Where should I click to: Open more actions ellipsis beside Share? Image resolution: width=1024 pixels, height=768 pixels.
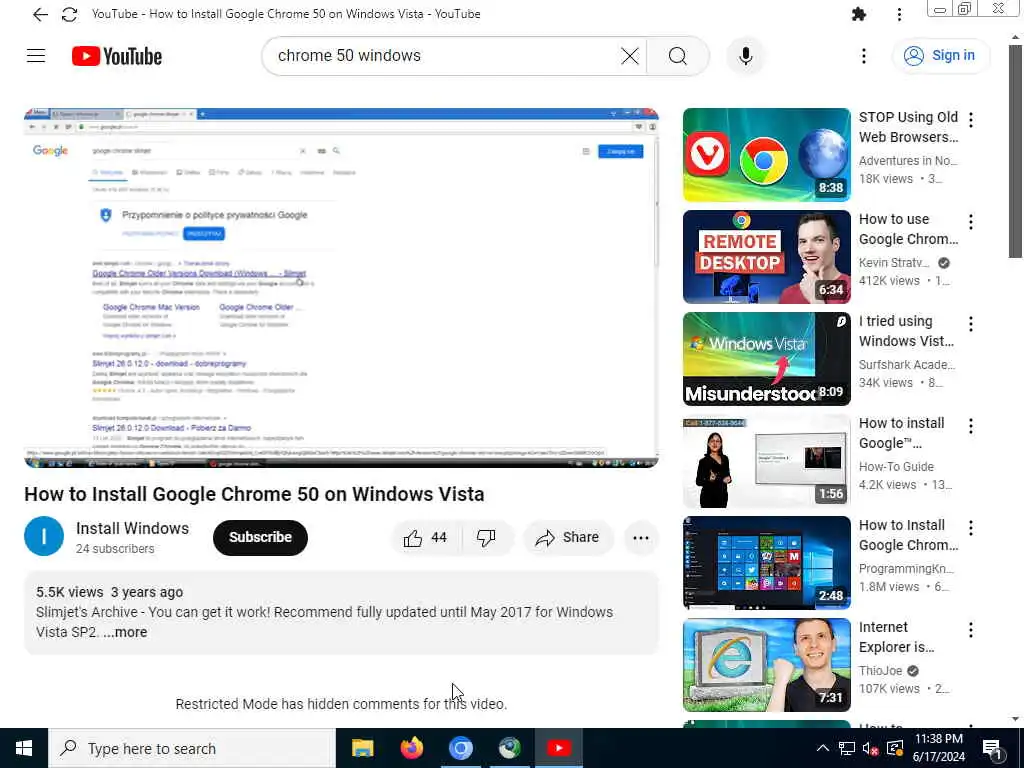[x=641, y=538]
